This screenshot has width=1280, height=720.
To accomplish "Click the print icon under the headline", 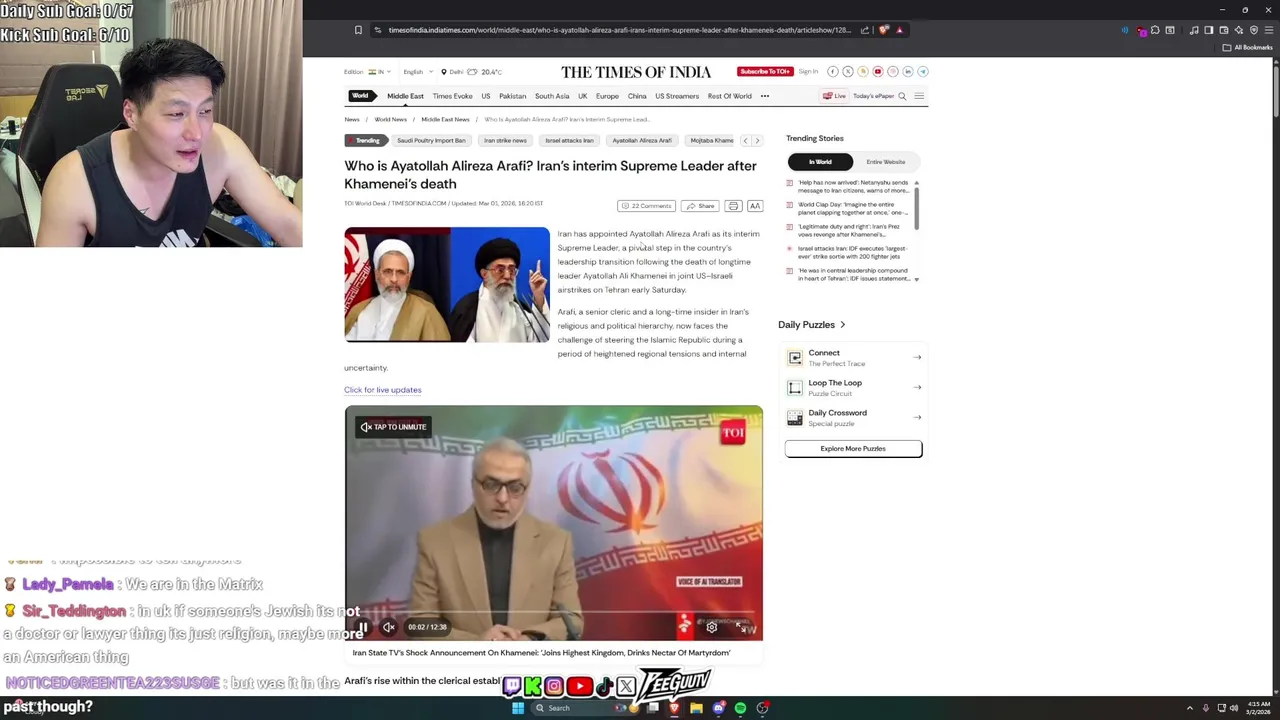I will coord(733,206).
